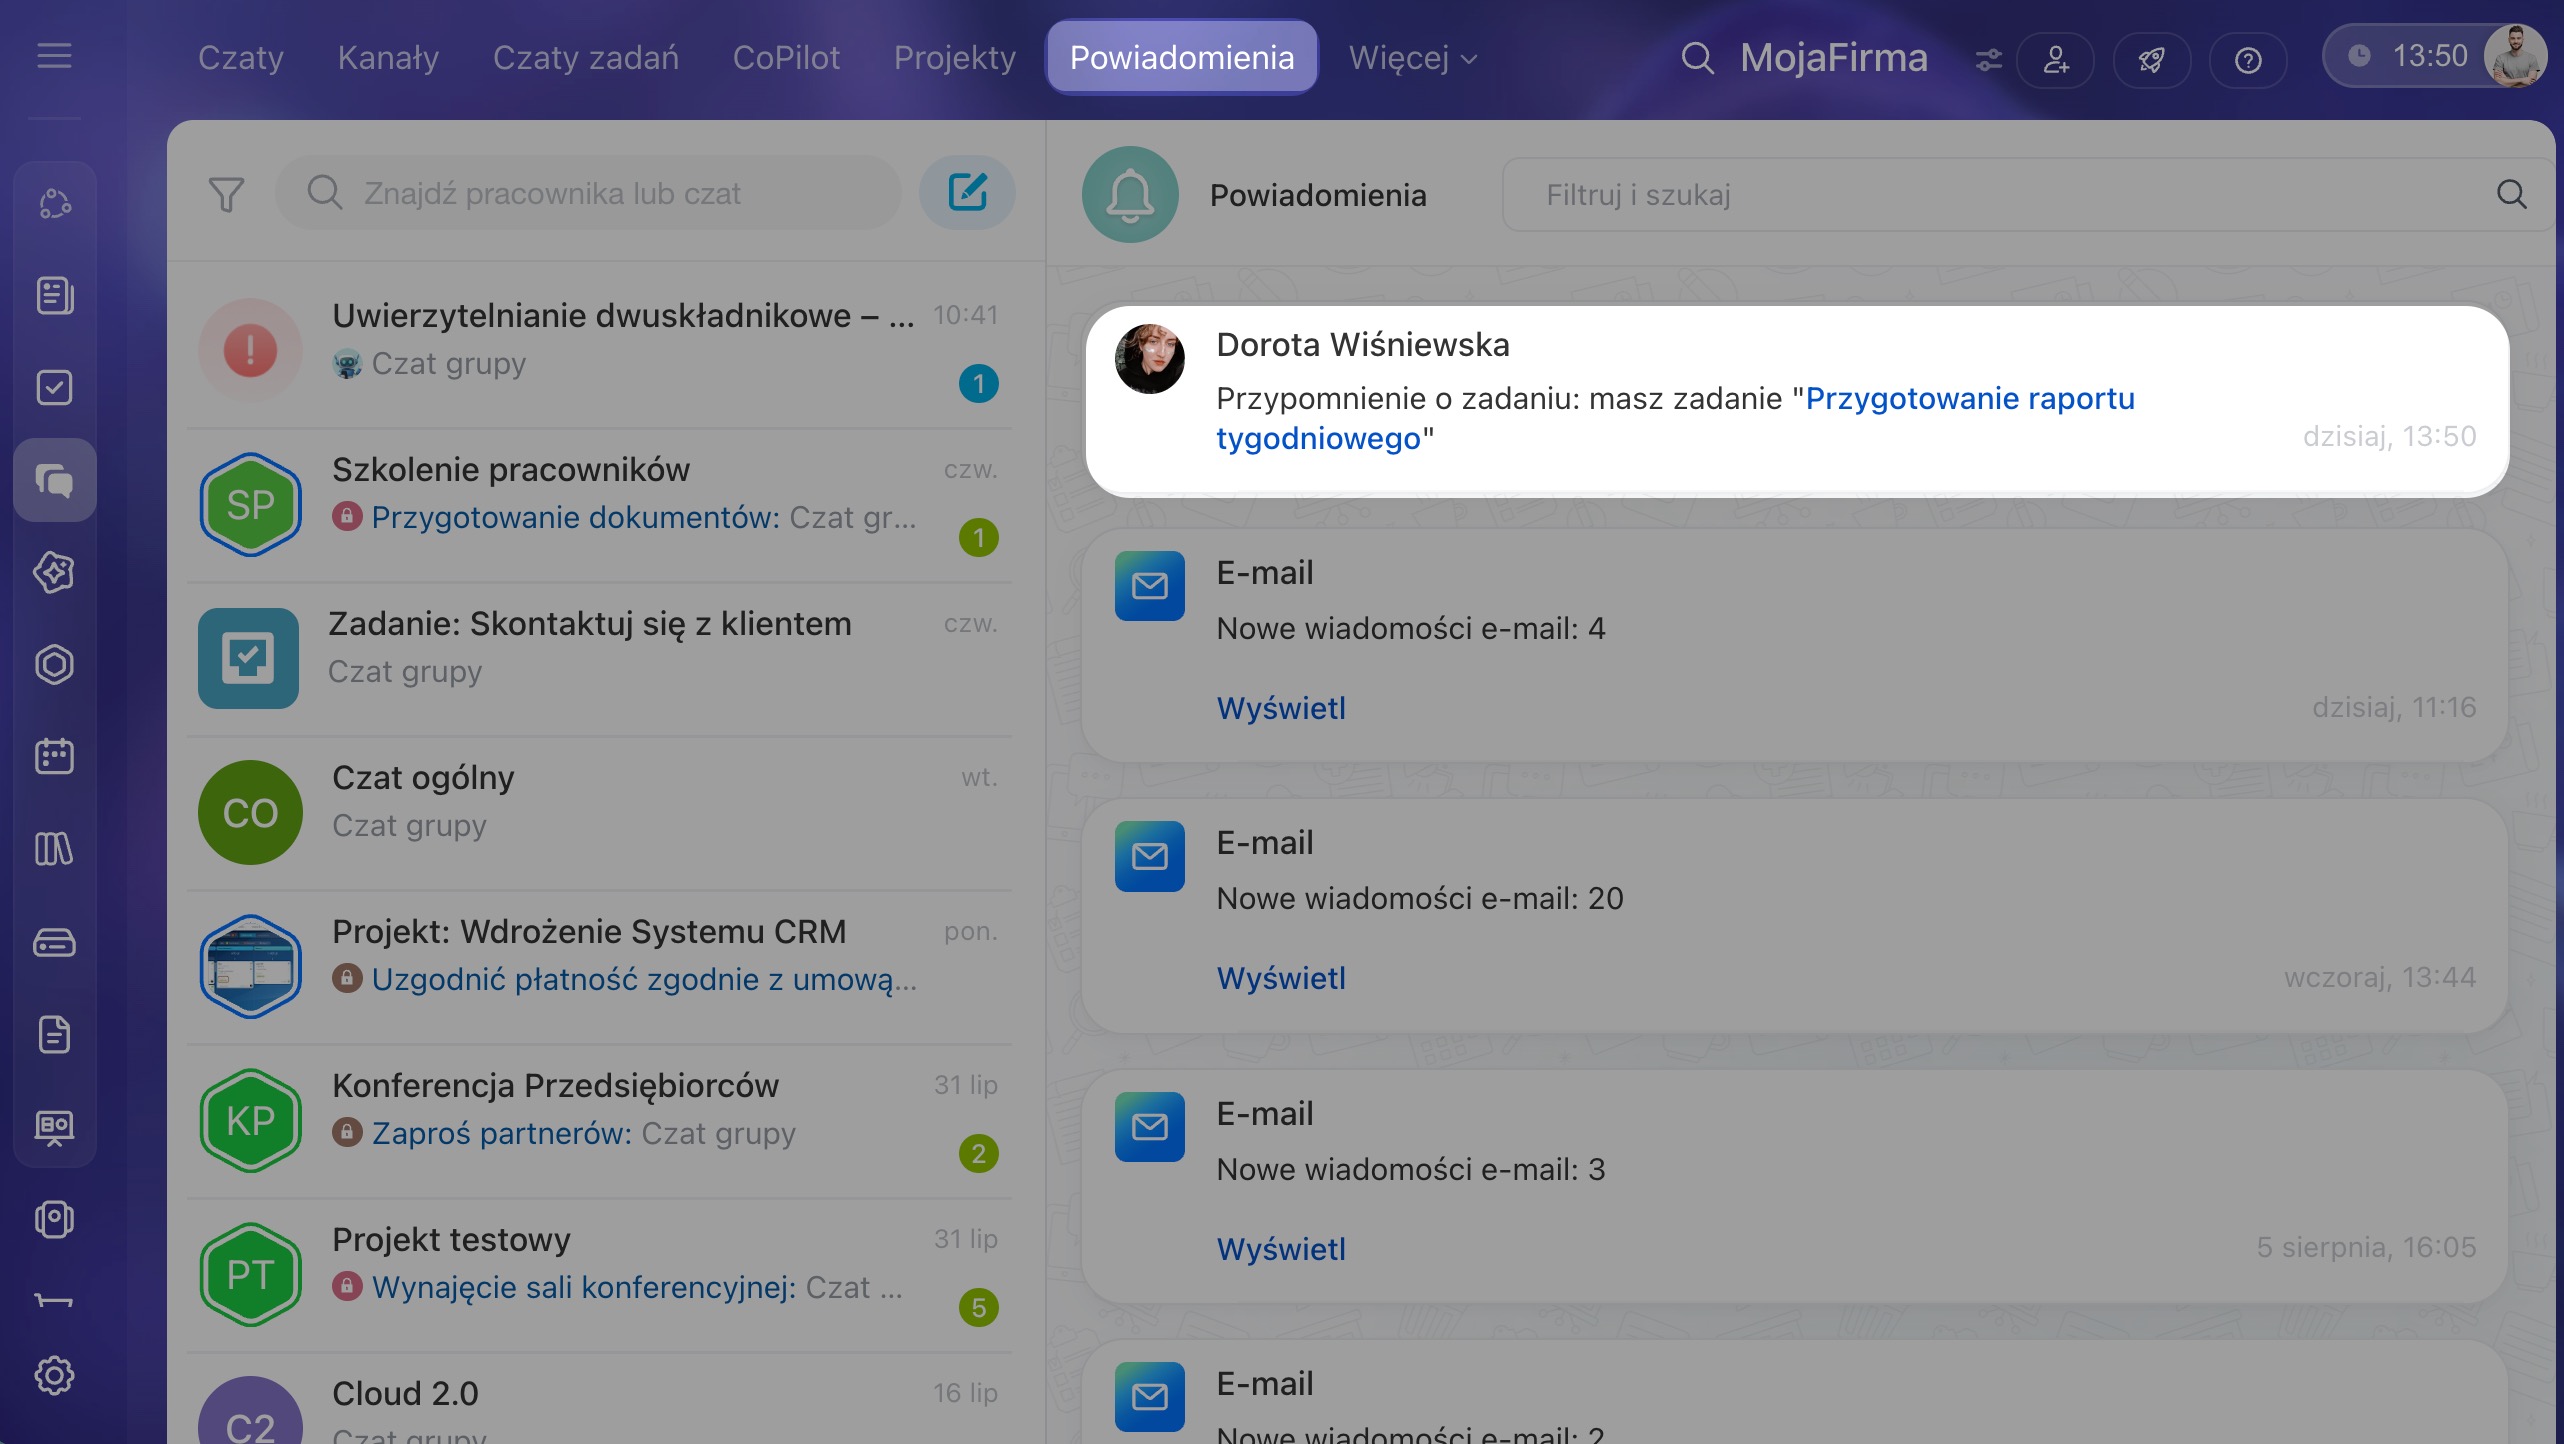
Task: Open the Konferencja Przedsiębiorców chat
Action: 600,1119
